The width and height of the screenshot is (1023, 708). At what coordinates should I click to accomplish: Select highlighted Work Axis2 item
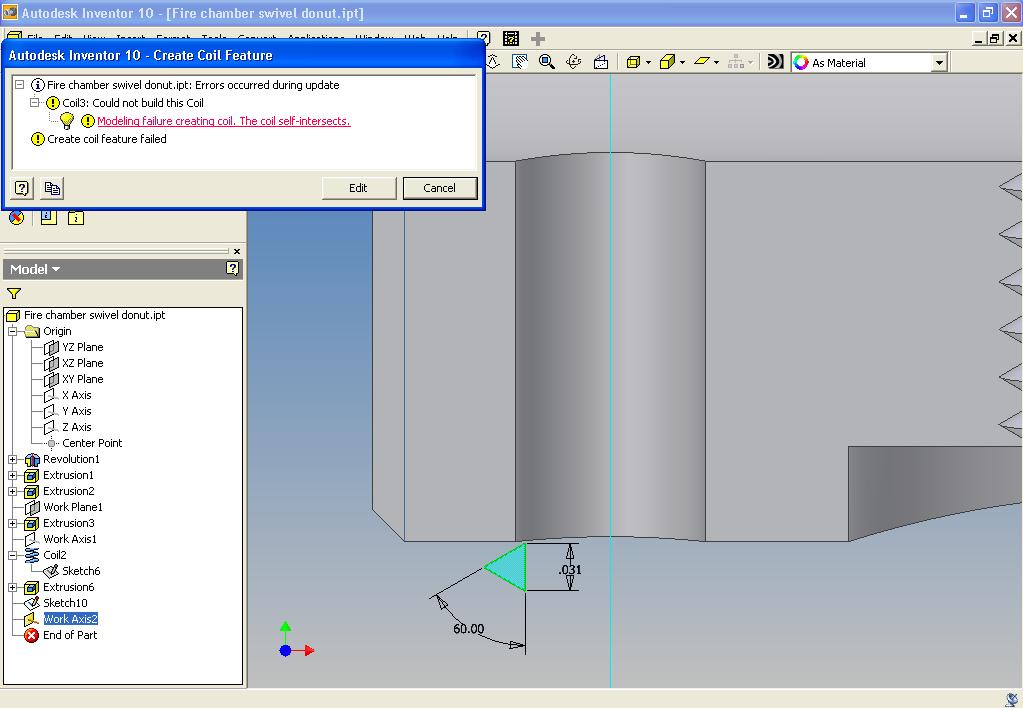(70, 619)
